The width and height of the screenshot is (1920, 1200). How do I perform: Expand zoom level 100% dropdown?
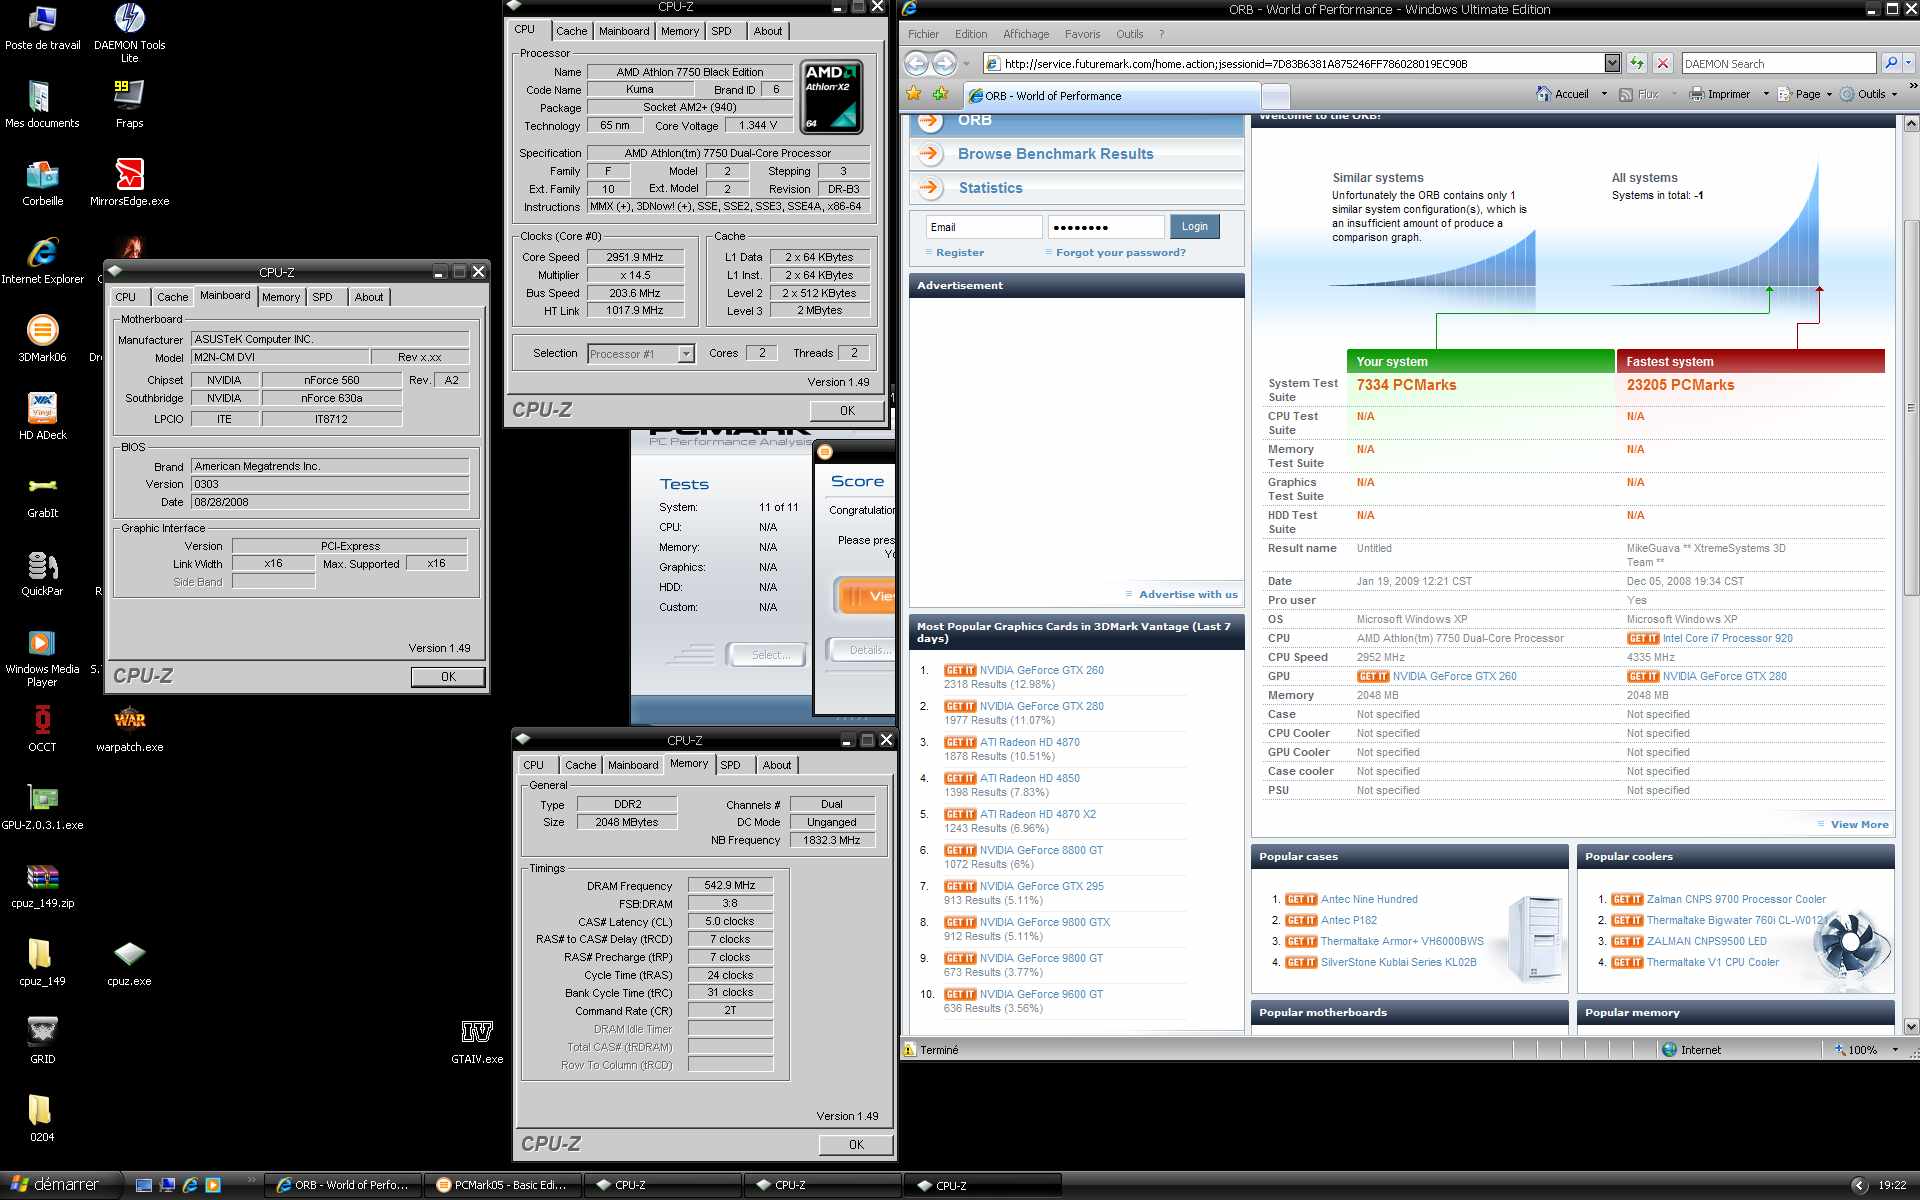tap(1895, 1050)
